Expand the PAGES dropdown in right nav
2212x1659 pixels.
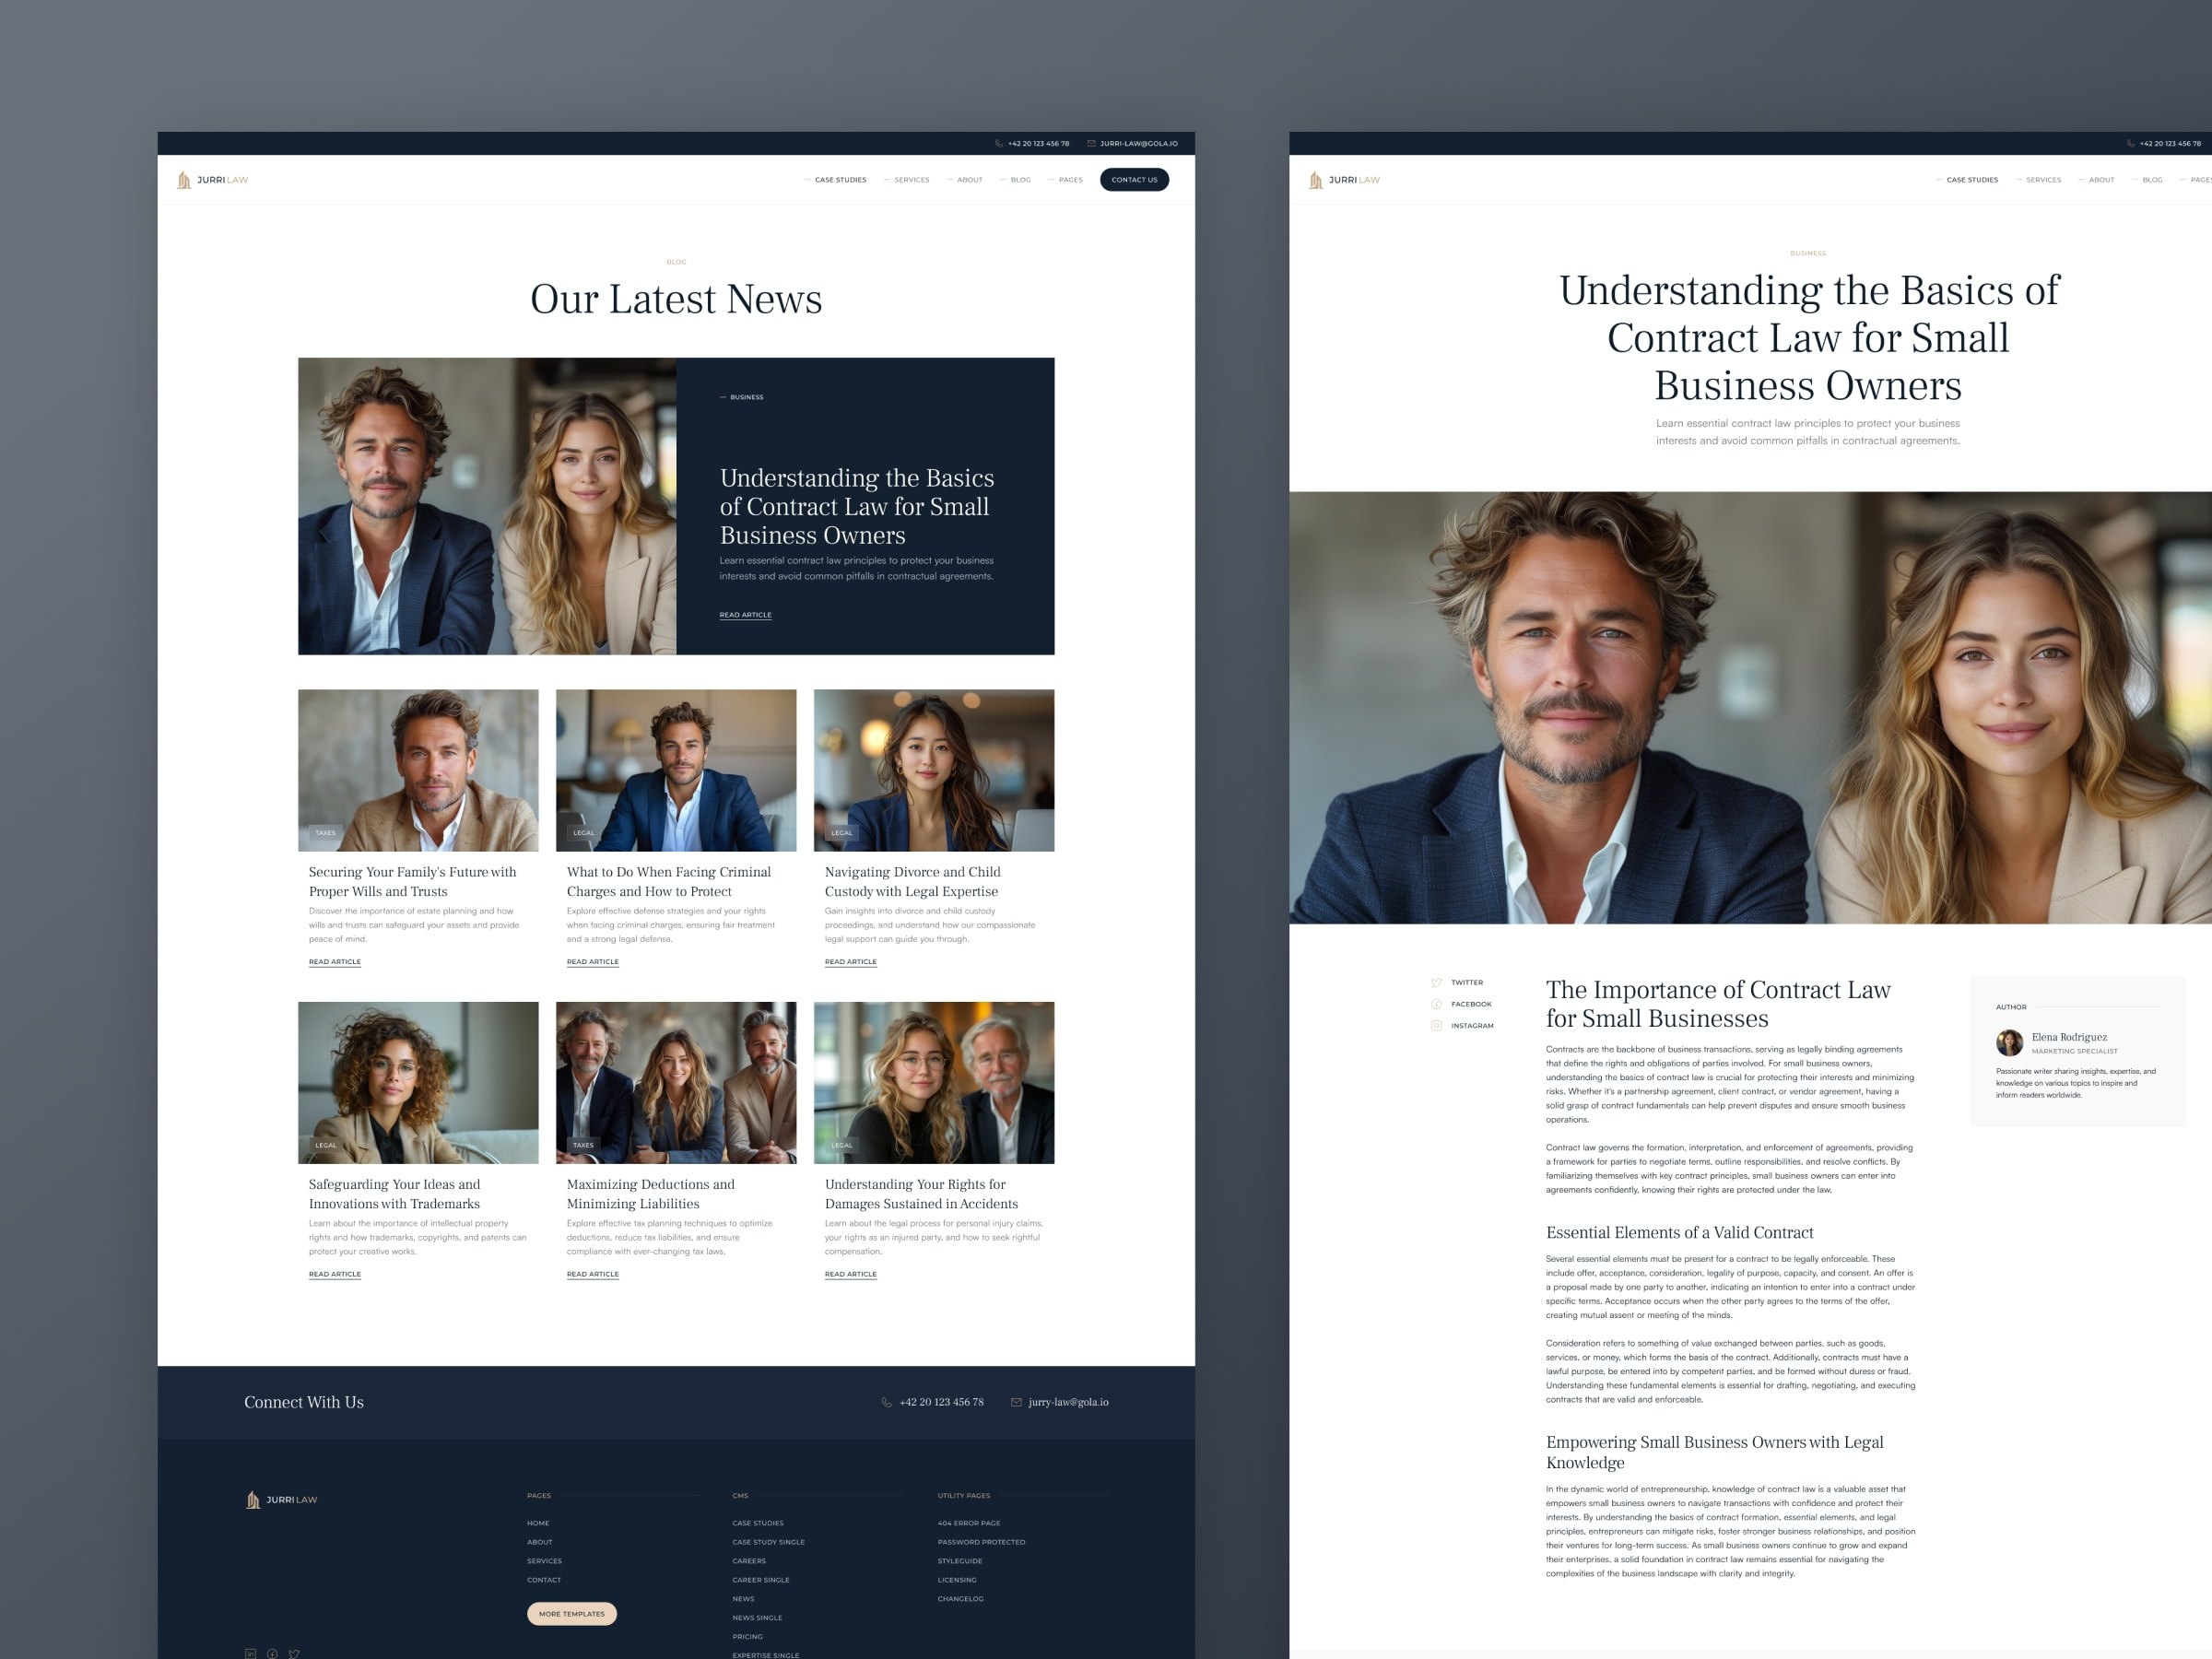coord(2198,180)
